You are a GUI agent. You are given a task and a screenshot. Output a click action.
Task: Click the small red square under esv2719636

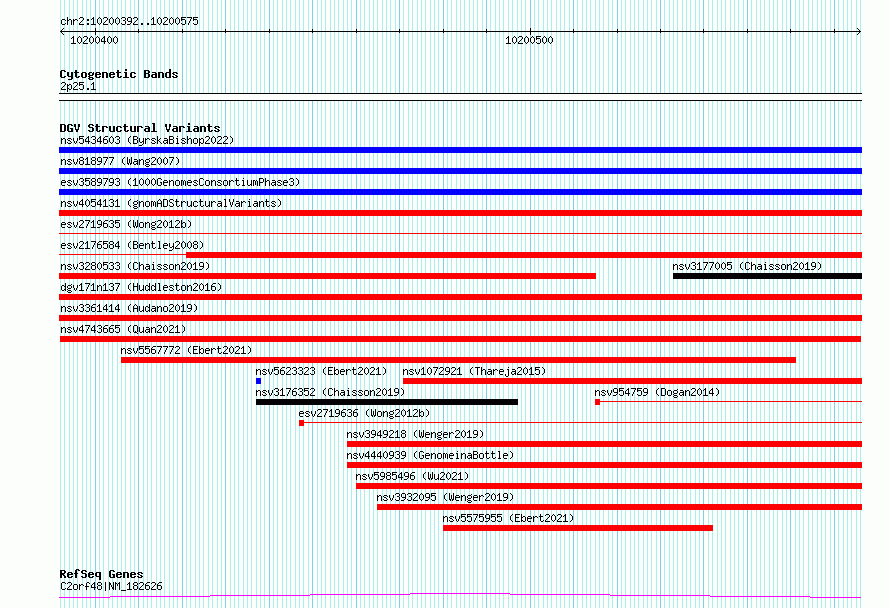tap(301, 423)
